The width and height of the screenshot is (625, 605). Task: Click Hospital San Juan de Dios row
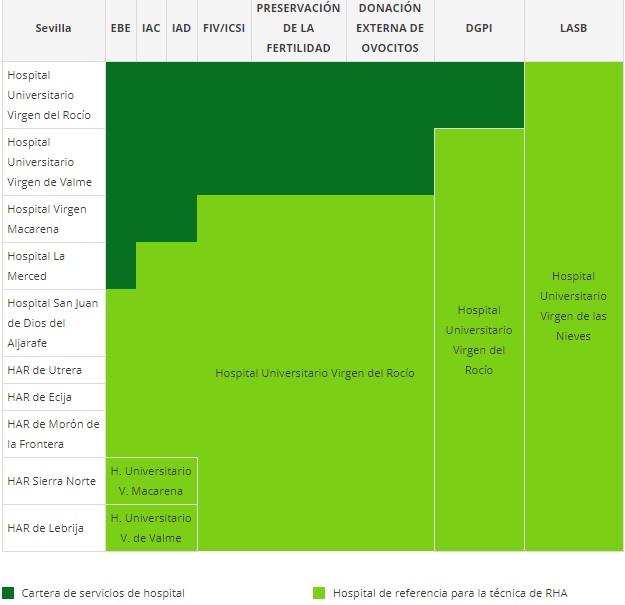pyautogui.click(x=53, y=323)
